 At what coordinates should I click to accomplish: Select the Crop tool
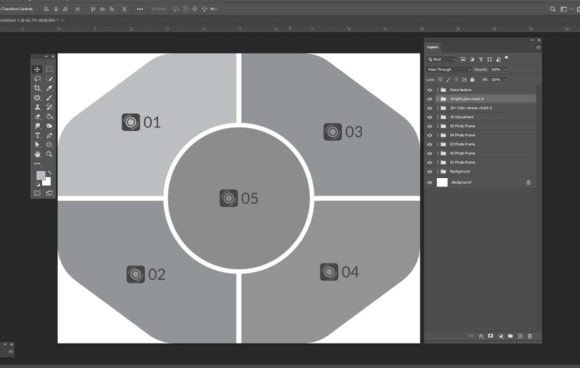(x=37, y=88)
